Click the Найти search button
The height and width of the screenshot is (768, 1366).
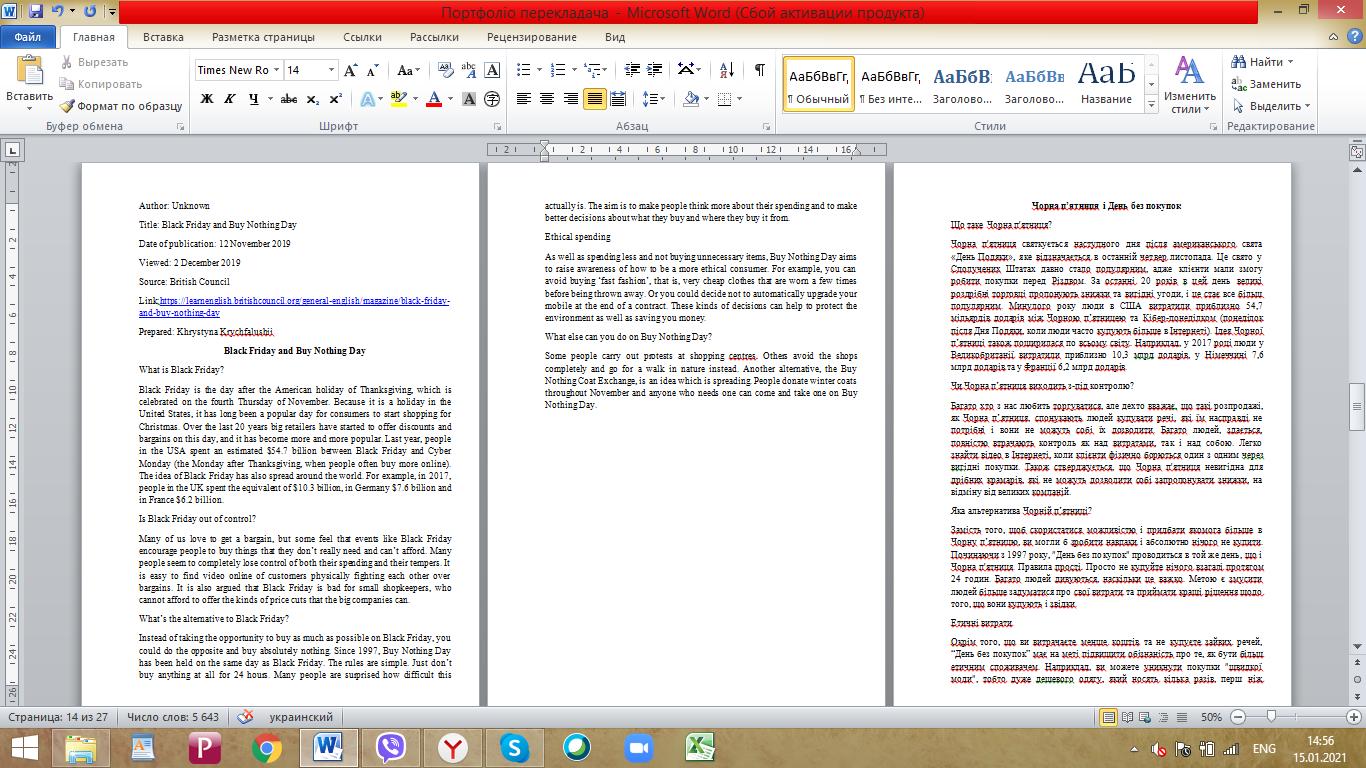click(x=1261, y=62)
